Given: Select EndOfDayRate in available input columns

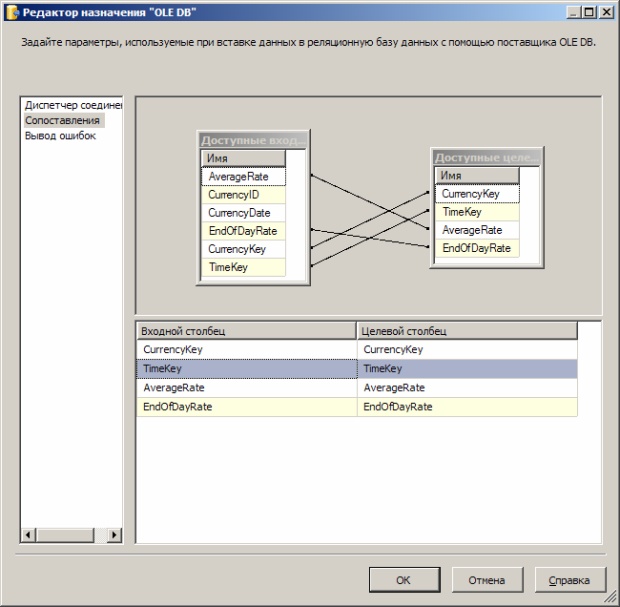Looking at the screenshot, I should (x=243, y=231).
